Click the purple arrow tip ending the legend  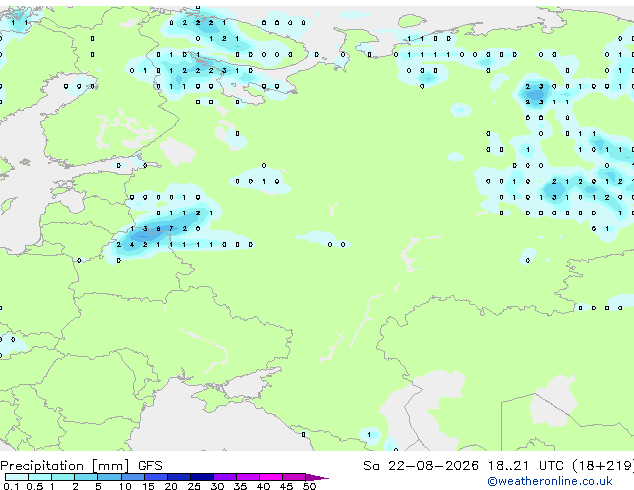coord(317,477)
